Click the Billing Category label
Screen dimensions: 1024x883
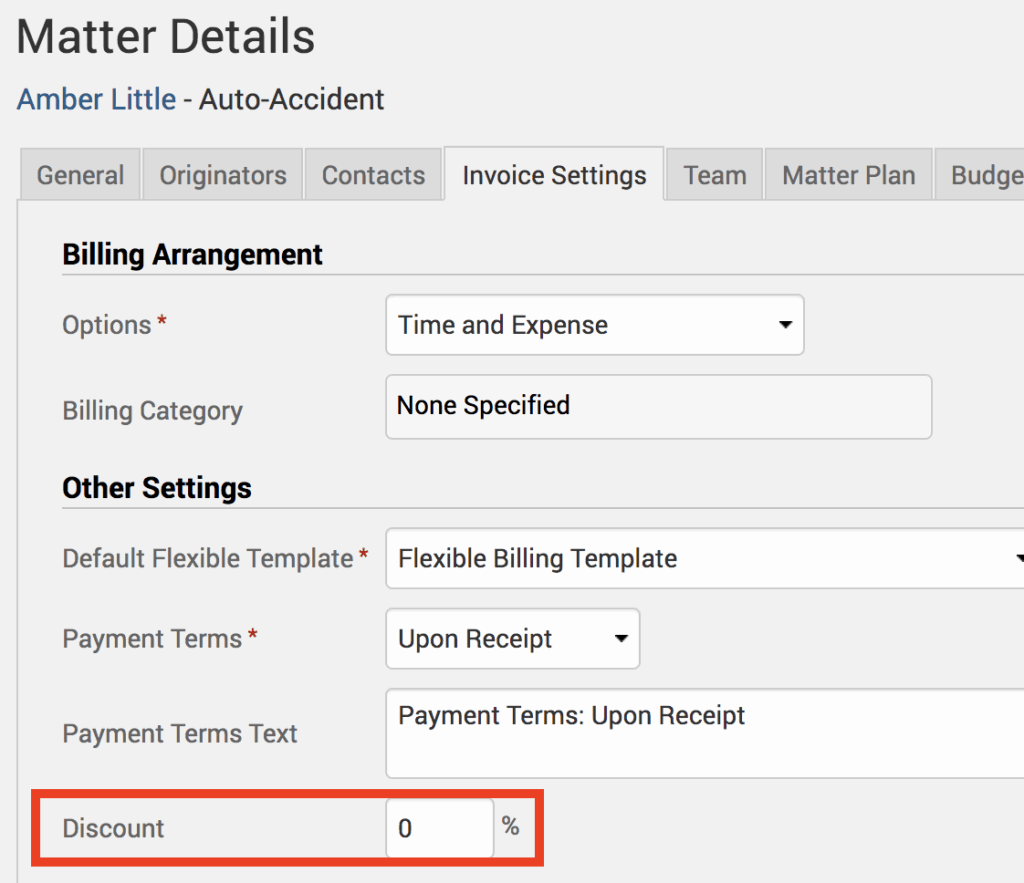[152, 411]
